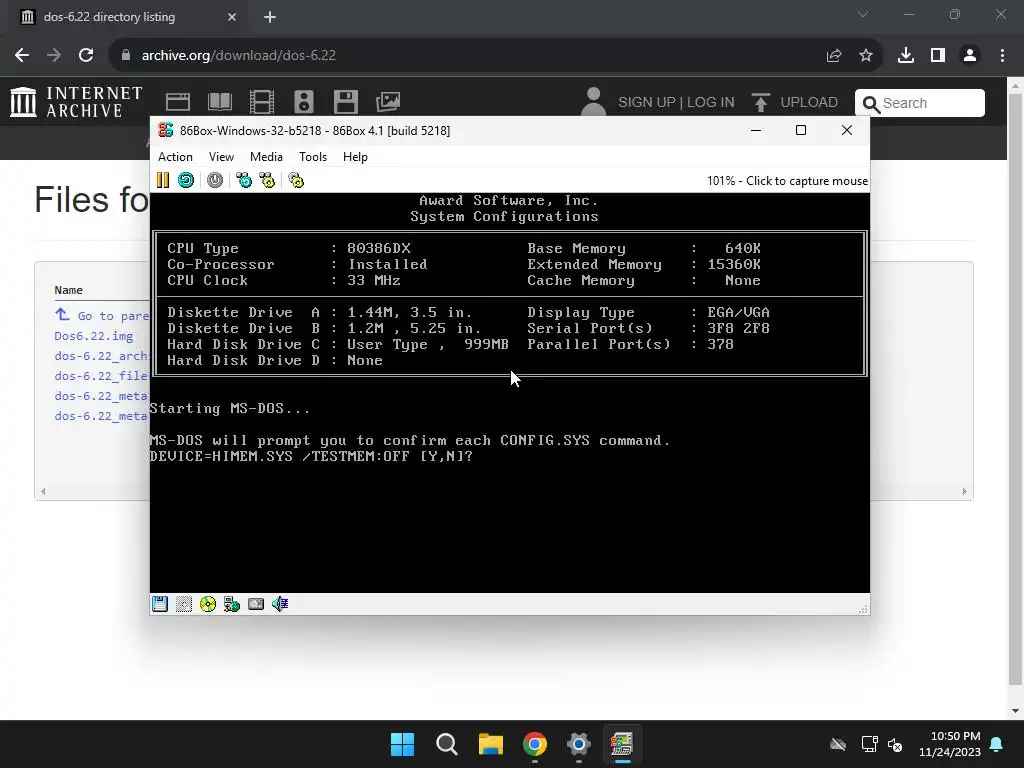The width and height of the screenshot is (1024, 768).
Task: Click the CD-ROM drive status icon
Action: coord(208,604)
